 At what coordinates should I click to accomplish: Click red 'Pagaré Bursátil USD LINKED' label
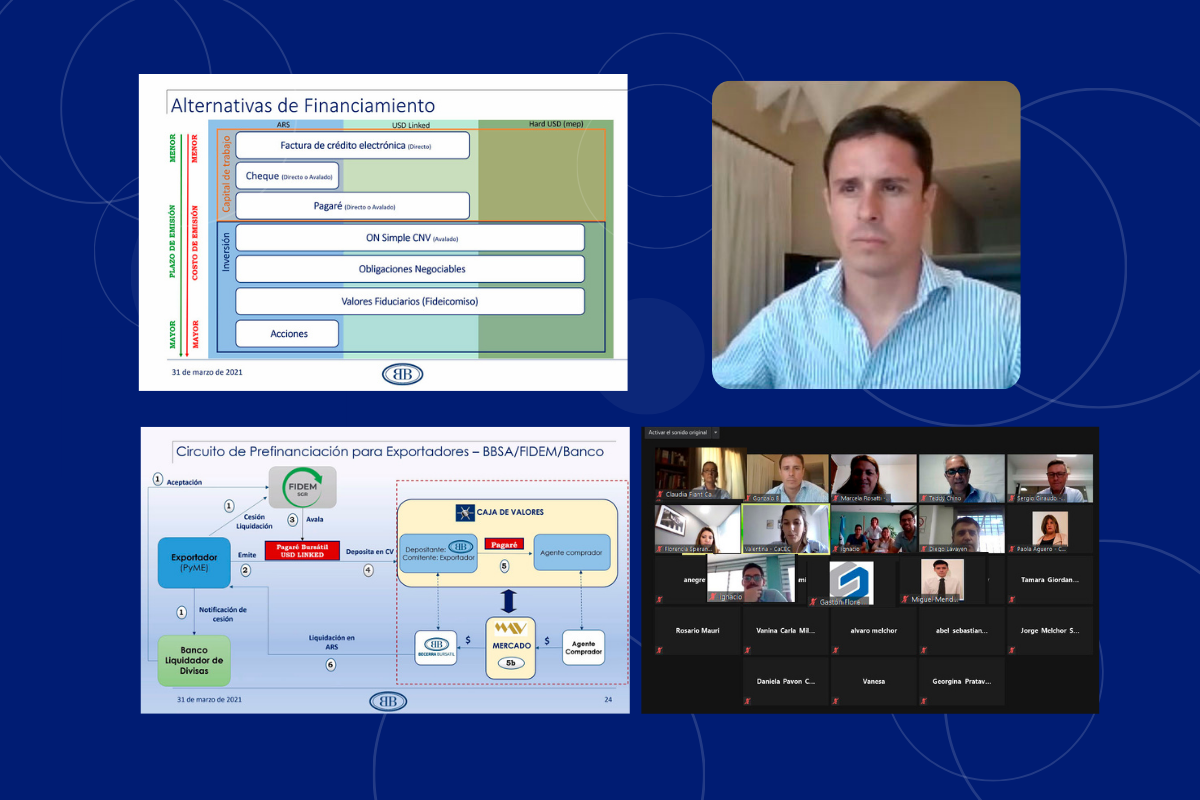(x=302, y=550)
